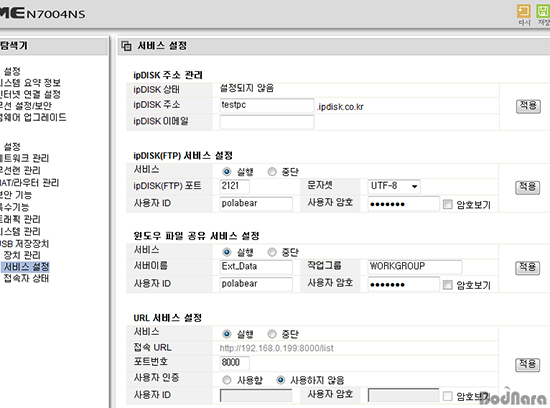Open 접속자 상태 in the sidebar
The height and width of the screenshot is (408, 550).
(26, 278)
